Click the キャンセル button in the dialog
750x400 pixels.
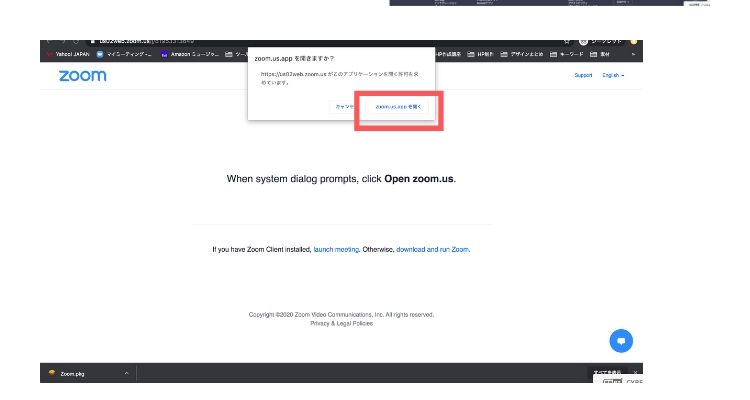(344, 107)
